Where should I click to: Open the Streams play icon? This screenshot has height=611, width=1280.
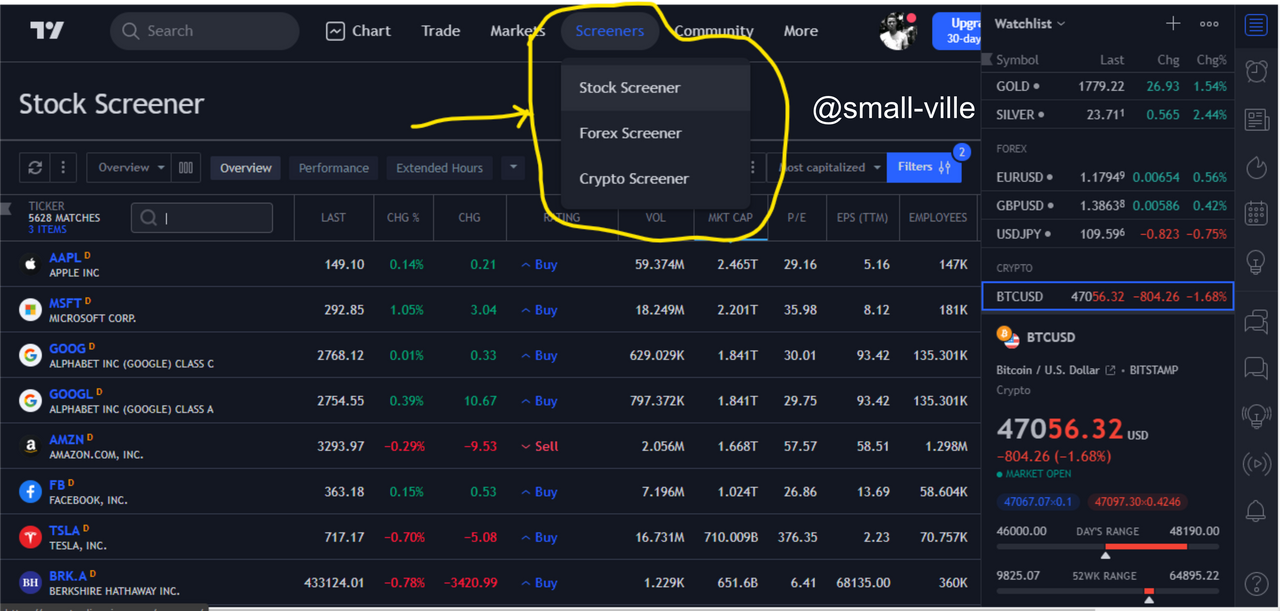pyautogui.click(x=1256, y=464)
